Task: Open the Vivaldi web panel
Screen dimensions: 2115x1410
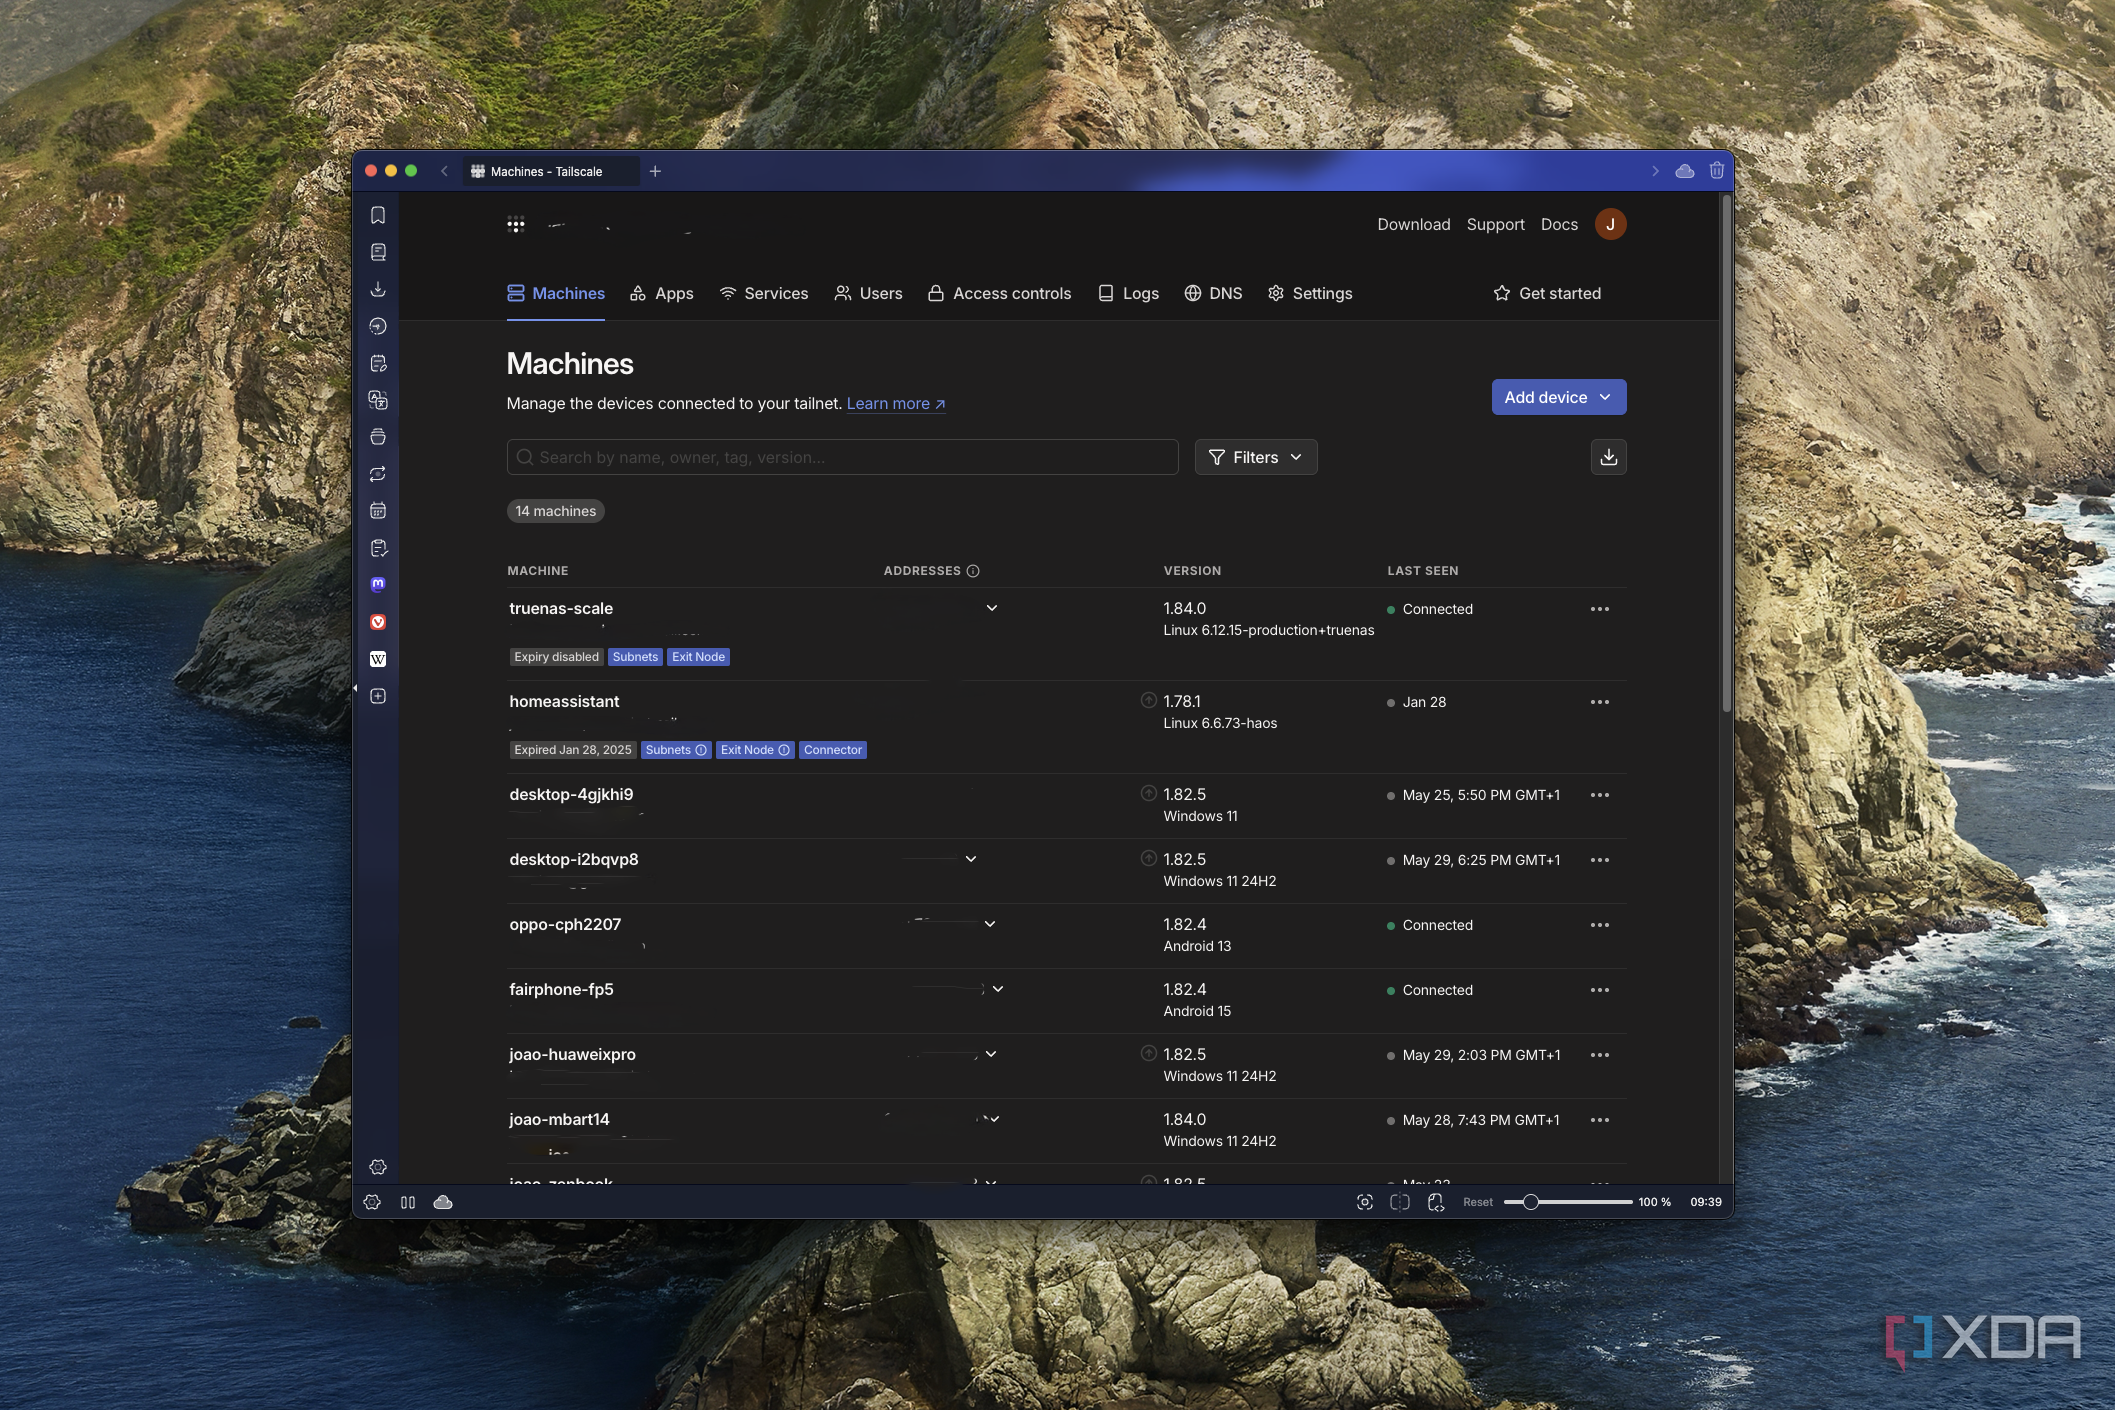Action: (x=378, y=622)
